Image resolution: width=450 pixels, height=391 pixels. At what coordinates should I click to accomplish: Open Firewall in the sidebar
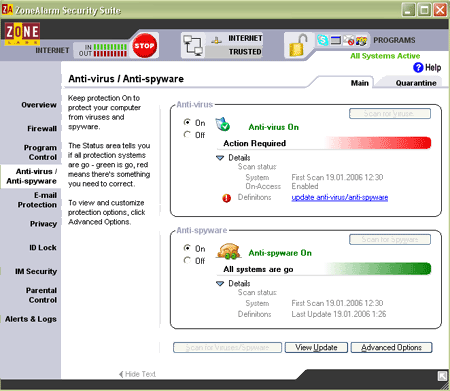pyautogui.click(x=42, y=129)
